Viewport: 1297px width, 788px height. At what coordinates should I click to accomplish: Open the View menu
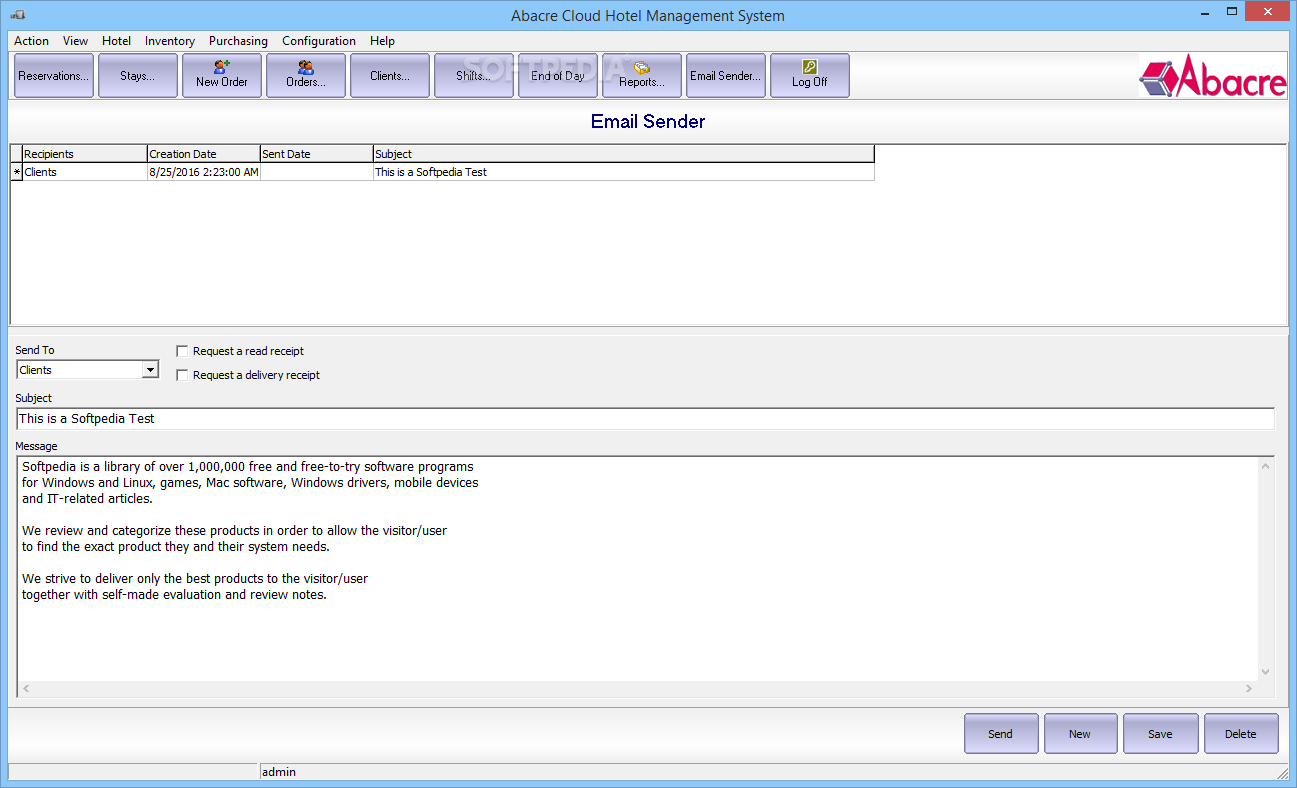tap(75, 41)
